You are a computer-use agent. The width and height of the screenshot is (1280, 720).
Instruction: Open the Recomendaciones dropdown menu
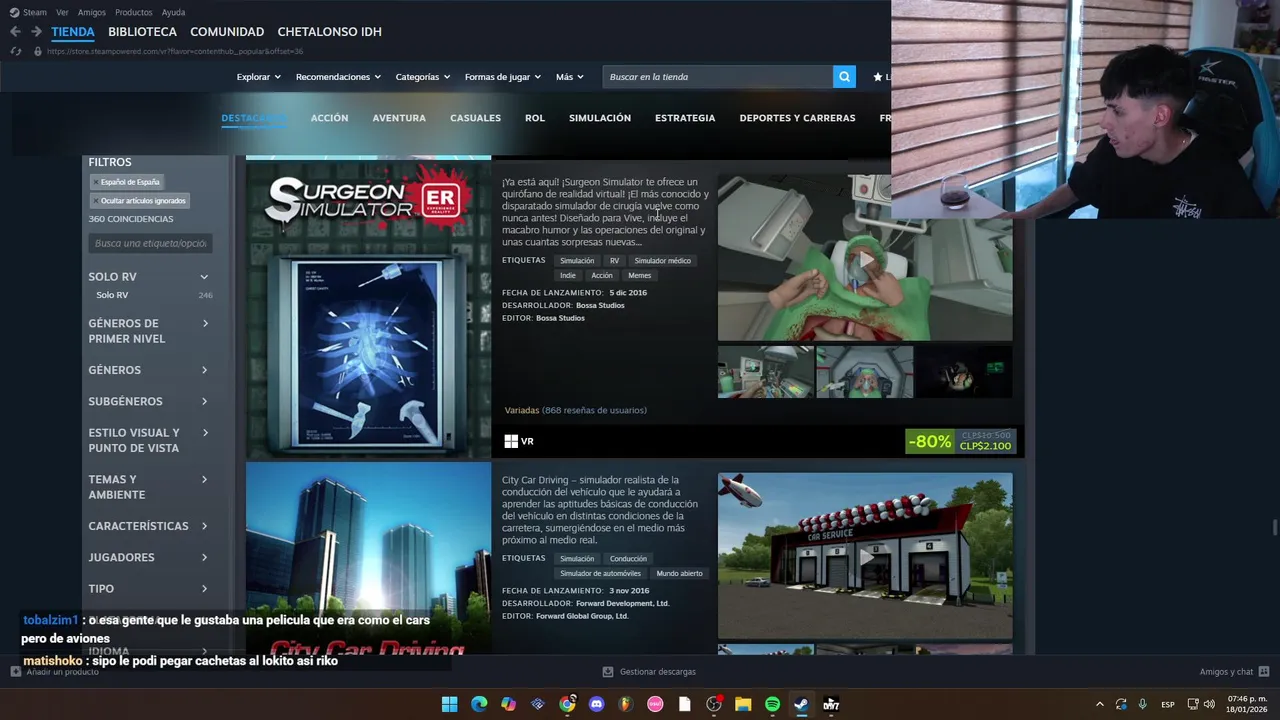point(338,77)
